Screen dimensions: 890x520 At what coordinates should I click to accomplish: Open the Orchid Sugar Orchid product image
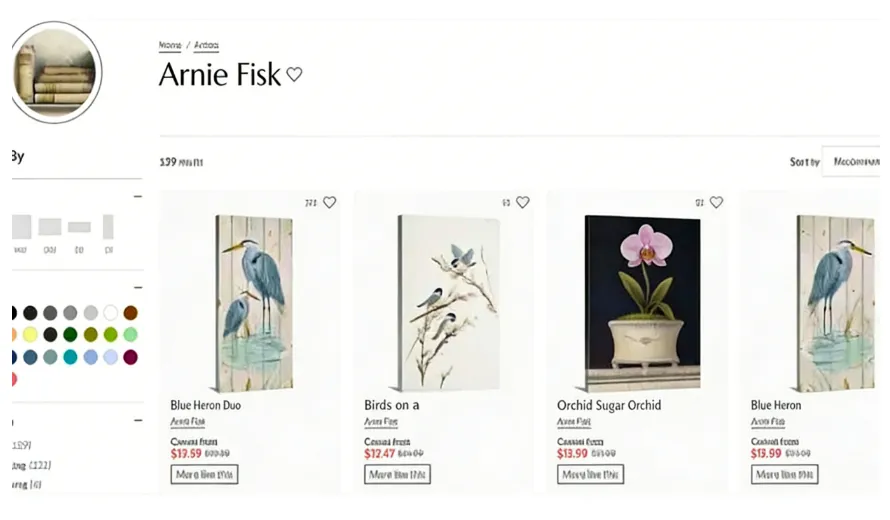[x=643, y=302]
